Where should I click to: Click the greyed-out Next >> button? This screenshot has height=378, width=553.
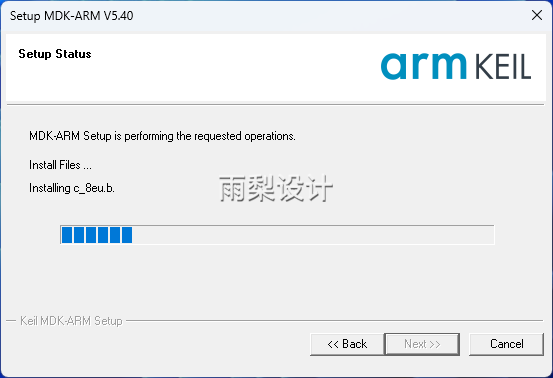click(422, 344)
